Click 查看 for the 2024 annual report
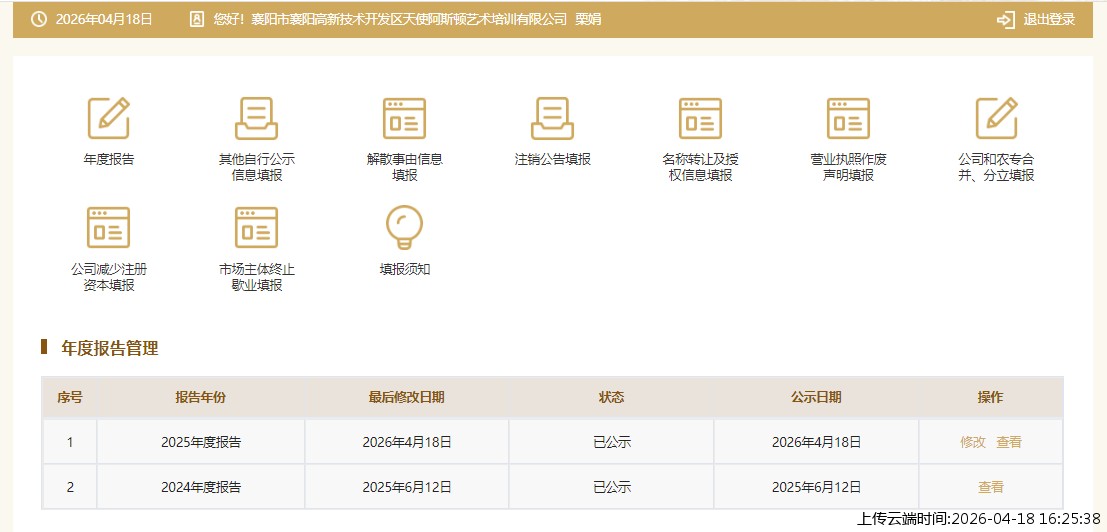1107x532 pixels. point(990,488)
